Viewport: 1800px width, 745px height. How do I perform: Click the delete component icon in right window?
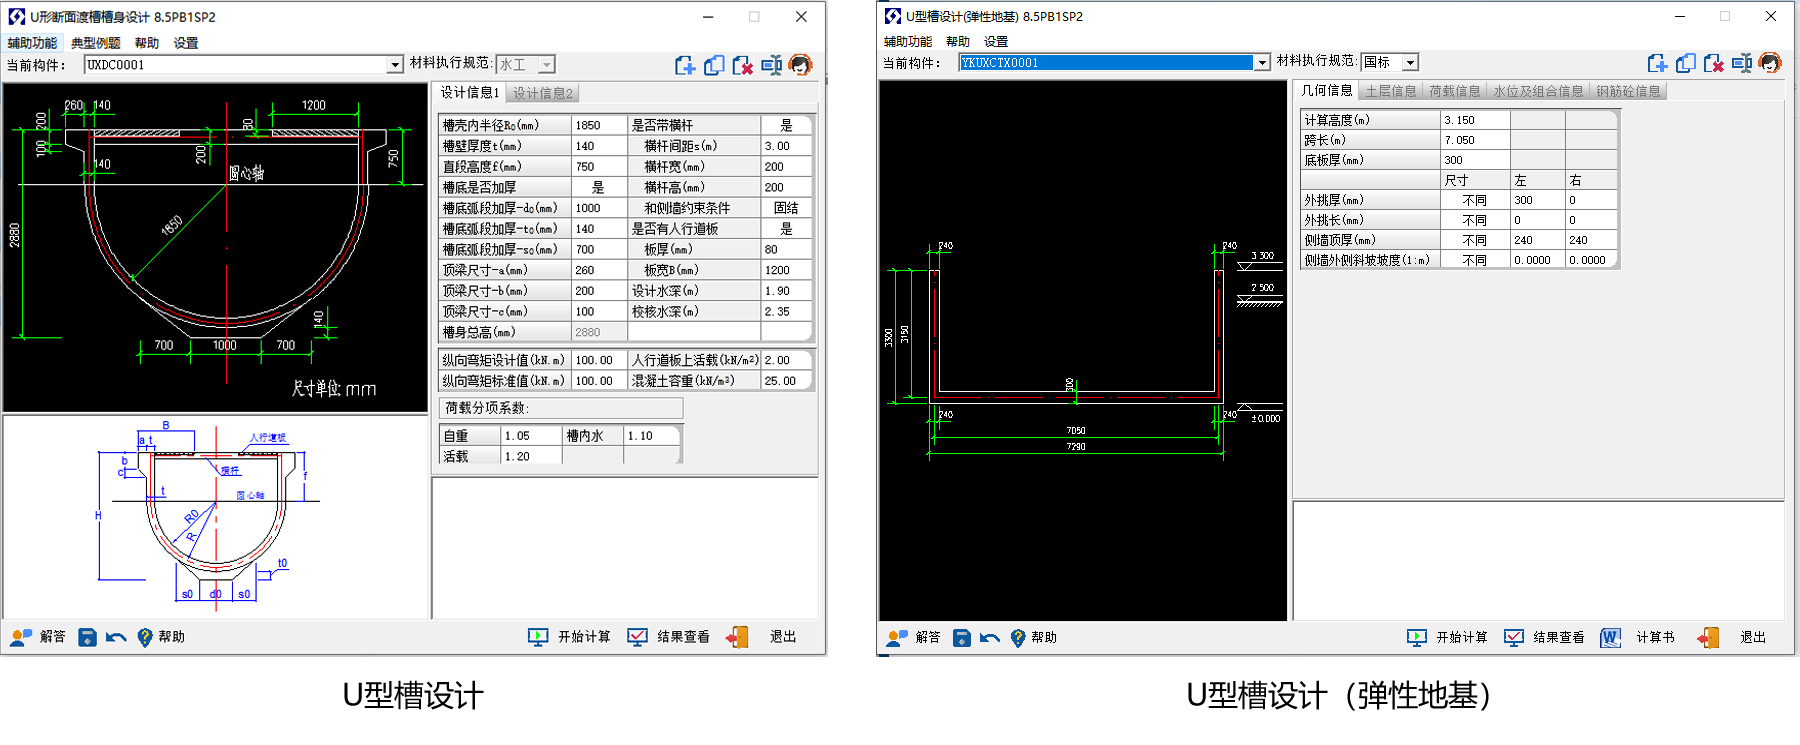click(x=1713, y=63)
